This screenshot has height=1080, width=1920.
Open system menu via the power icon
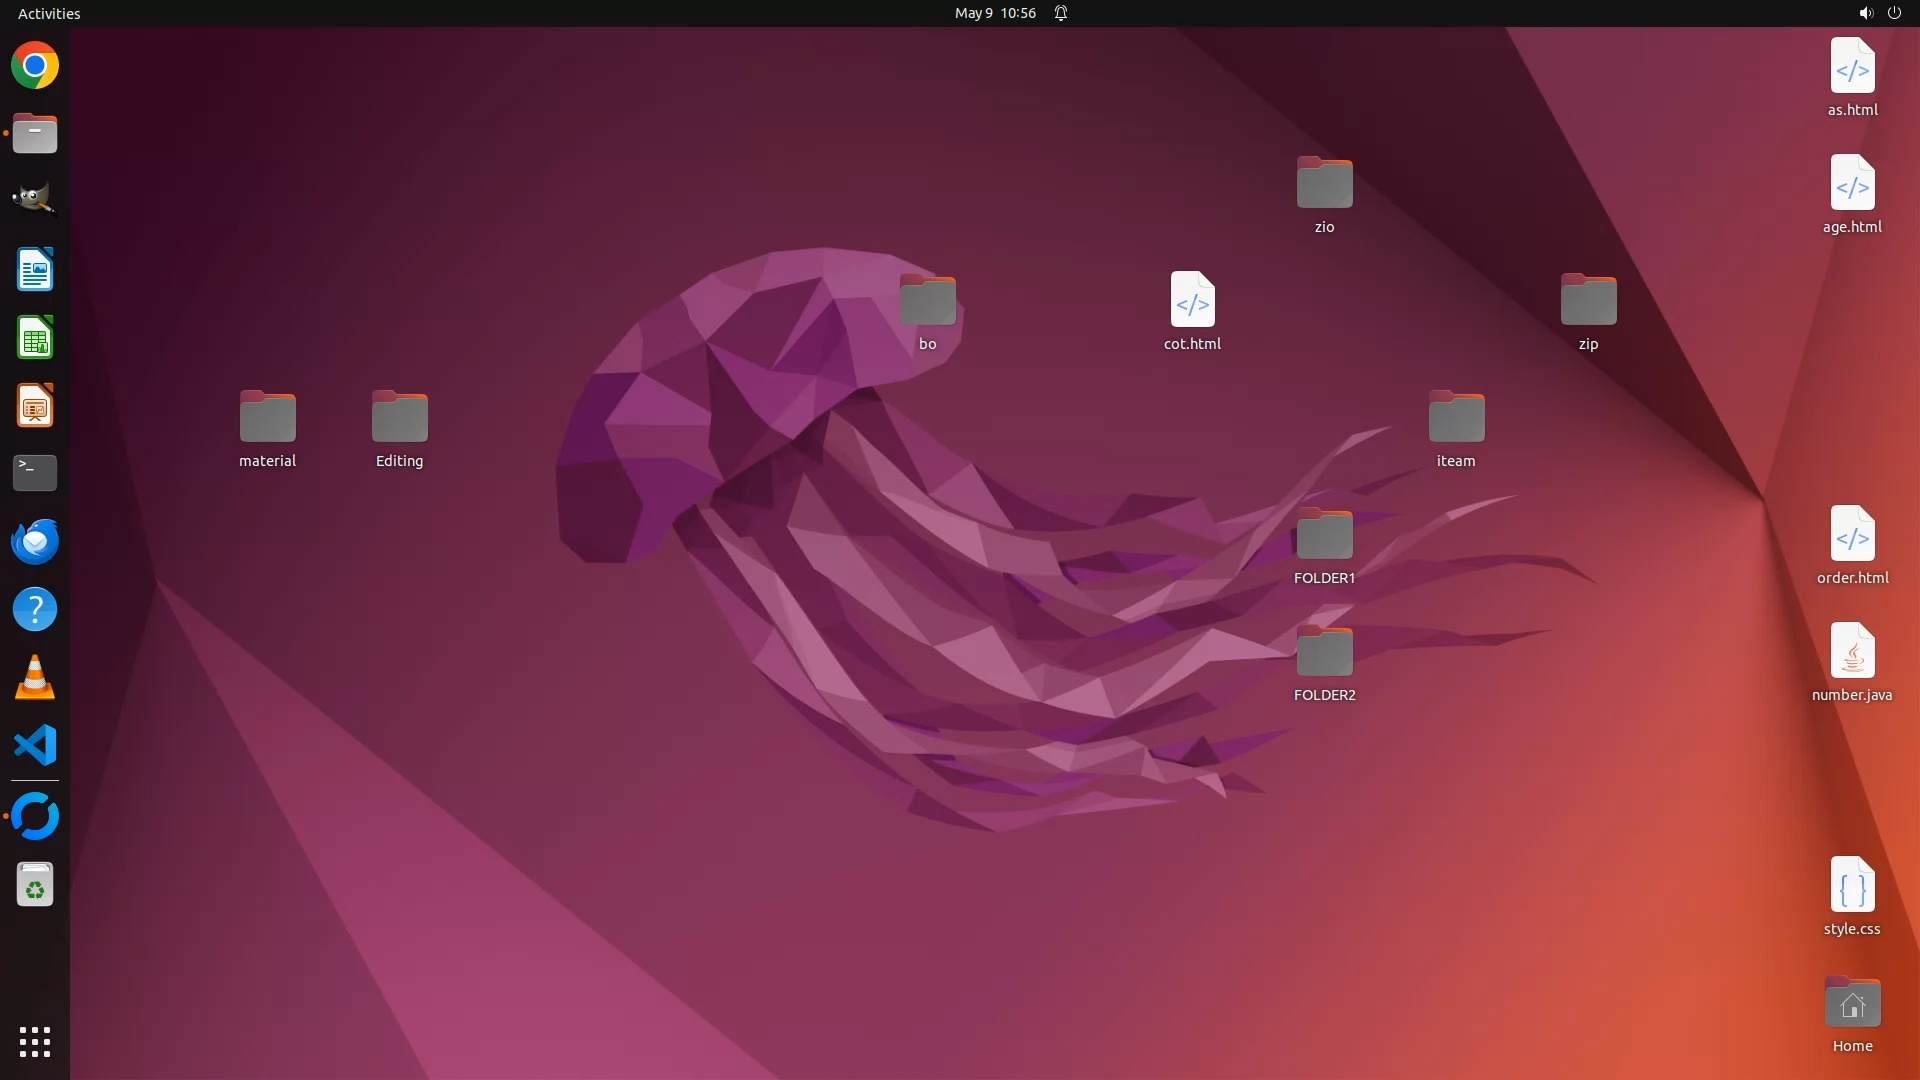(x=1894, y=13)
